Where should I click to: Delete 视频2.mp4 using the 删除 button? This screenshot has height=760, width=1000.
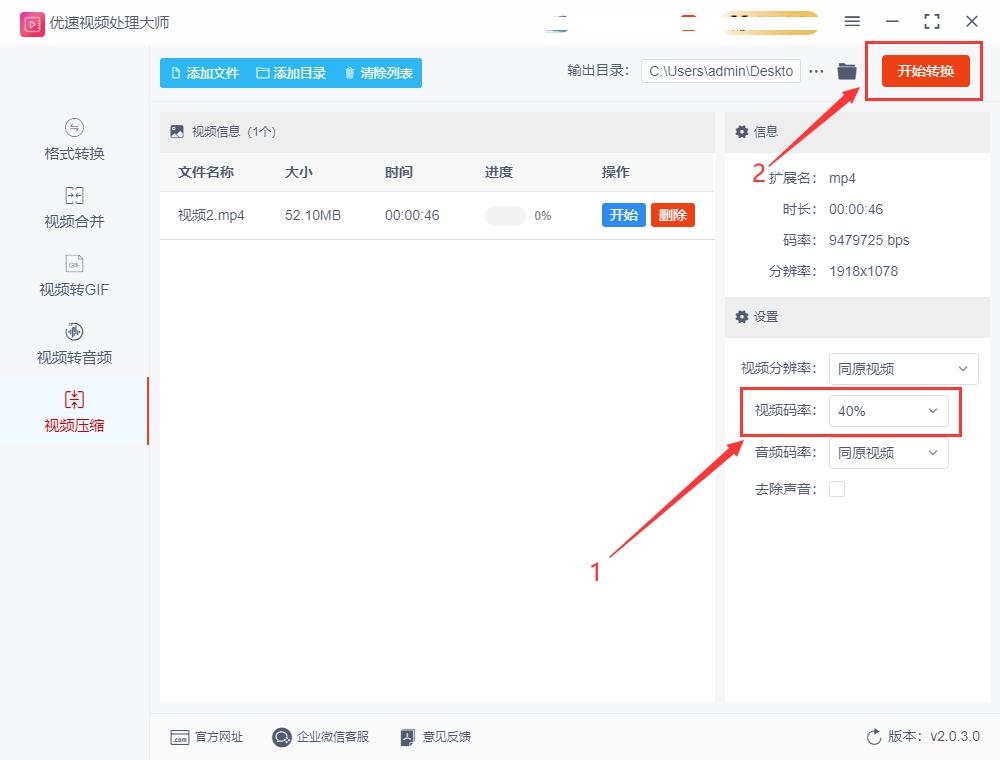672,214
